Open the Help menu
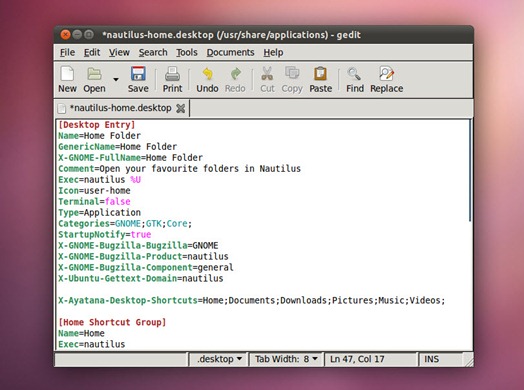This screenshot has width=524, height=390. [273, 52]
